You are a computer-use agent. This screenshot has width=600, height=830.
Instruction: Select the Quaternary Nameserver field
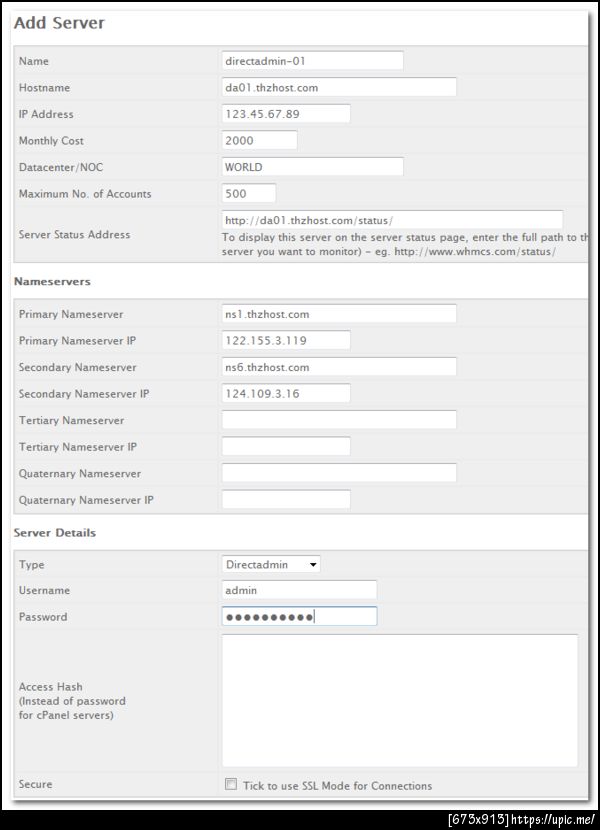pos(339,473)
